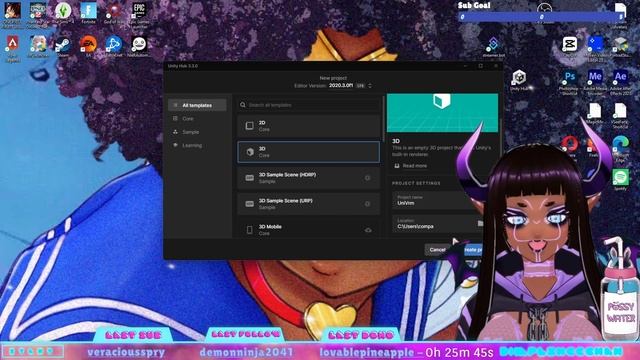Open The Sims 4 desktop shortcut
Image resolution: width=640 pixels, height=360 pixels.
(x=63, y=12)
